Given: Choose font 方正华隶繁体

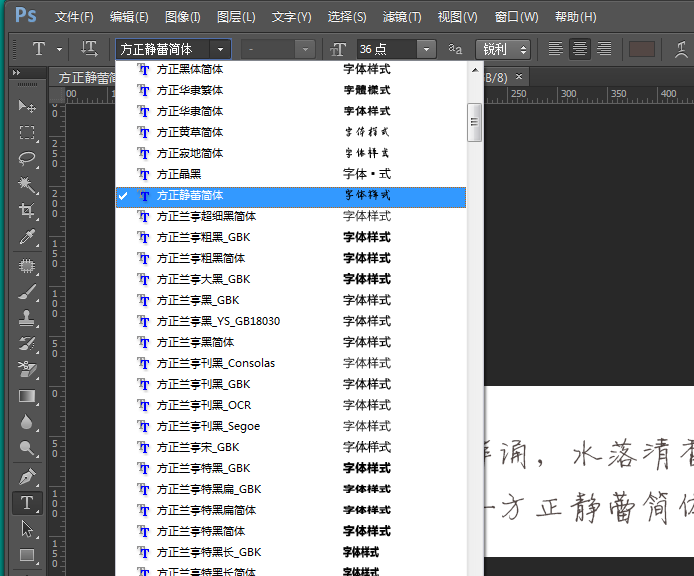Looking at the screenshot, I should 291,90.
